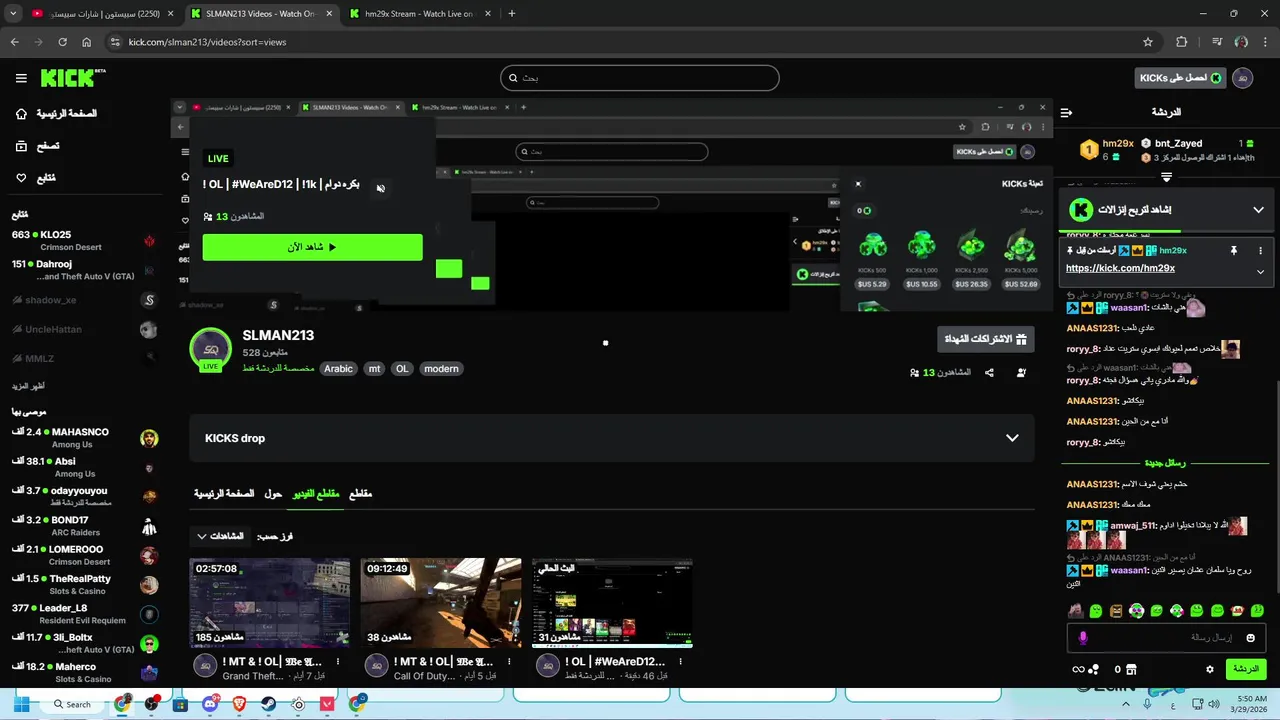Screen dimensions: 1280x720
Task: Click the Gift Subscriptions button
Action: pos(985,339)
